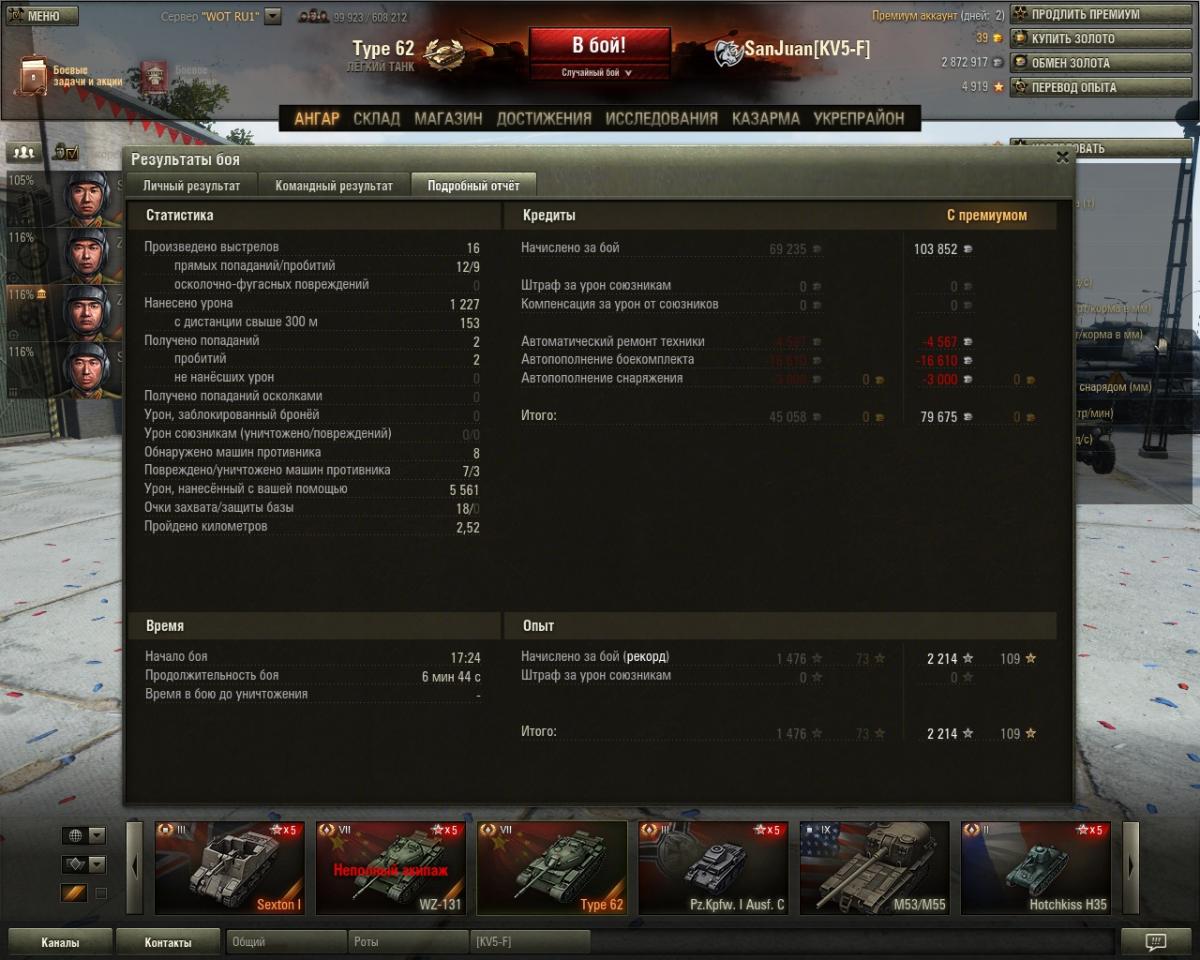
Task: Click the Type 62 mastery badge icon
Action: 443,53
